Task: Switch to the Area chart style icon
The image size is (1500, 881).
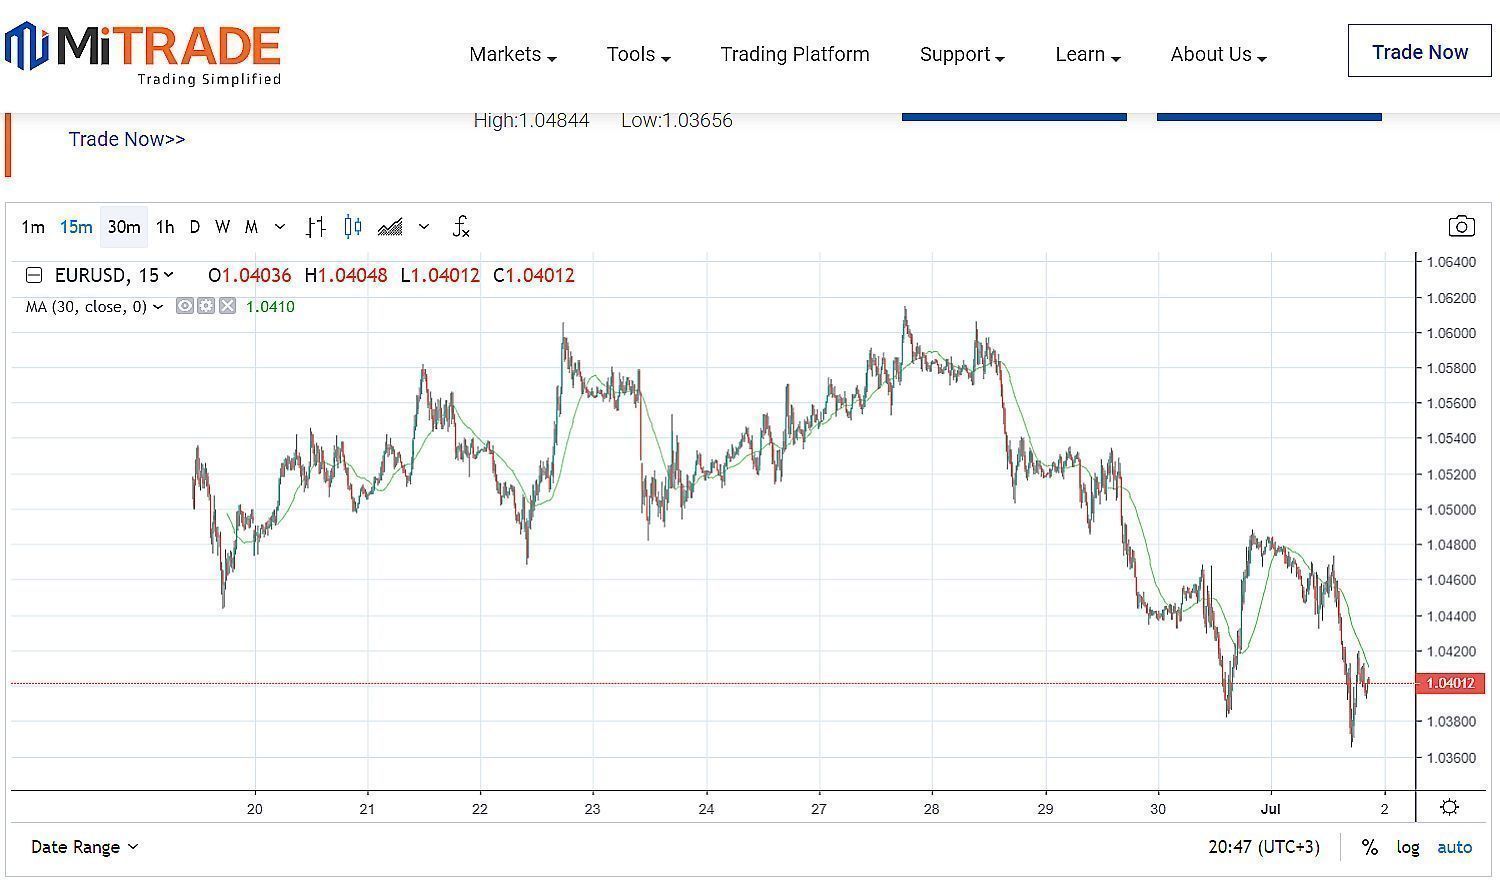Action: coord(390,227)
